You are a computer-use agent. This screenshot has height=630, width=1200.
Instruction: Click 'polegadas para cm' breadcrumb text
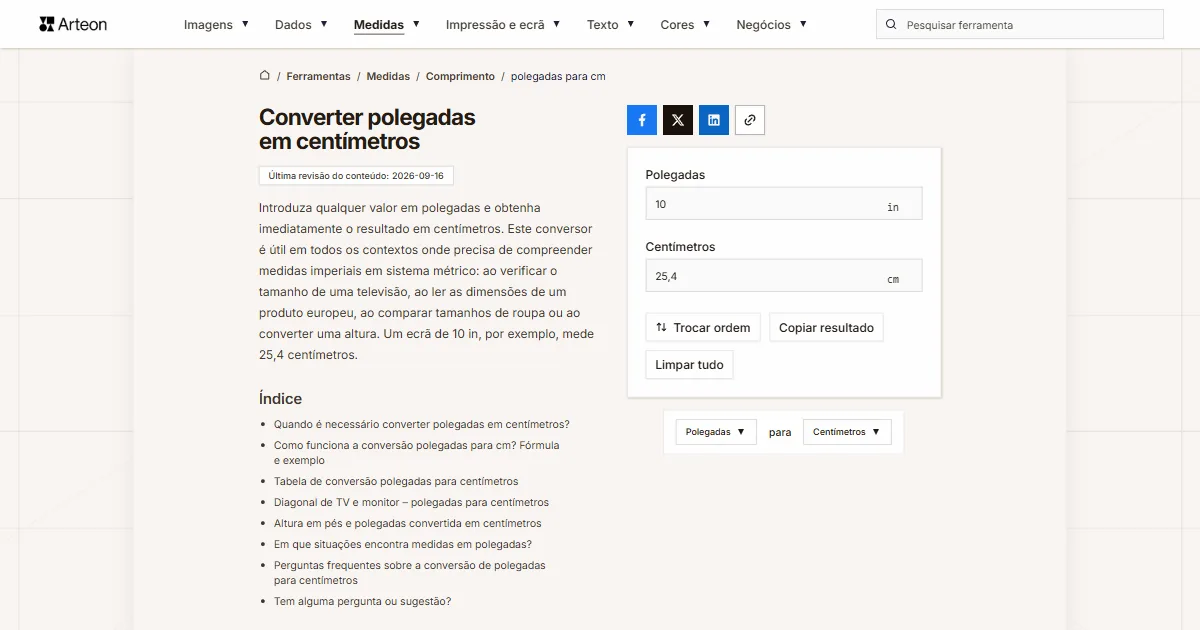pos(558,76)
